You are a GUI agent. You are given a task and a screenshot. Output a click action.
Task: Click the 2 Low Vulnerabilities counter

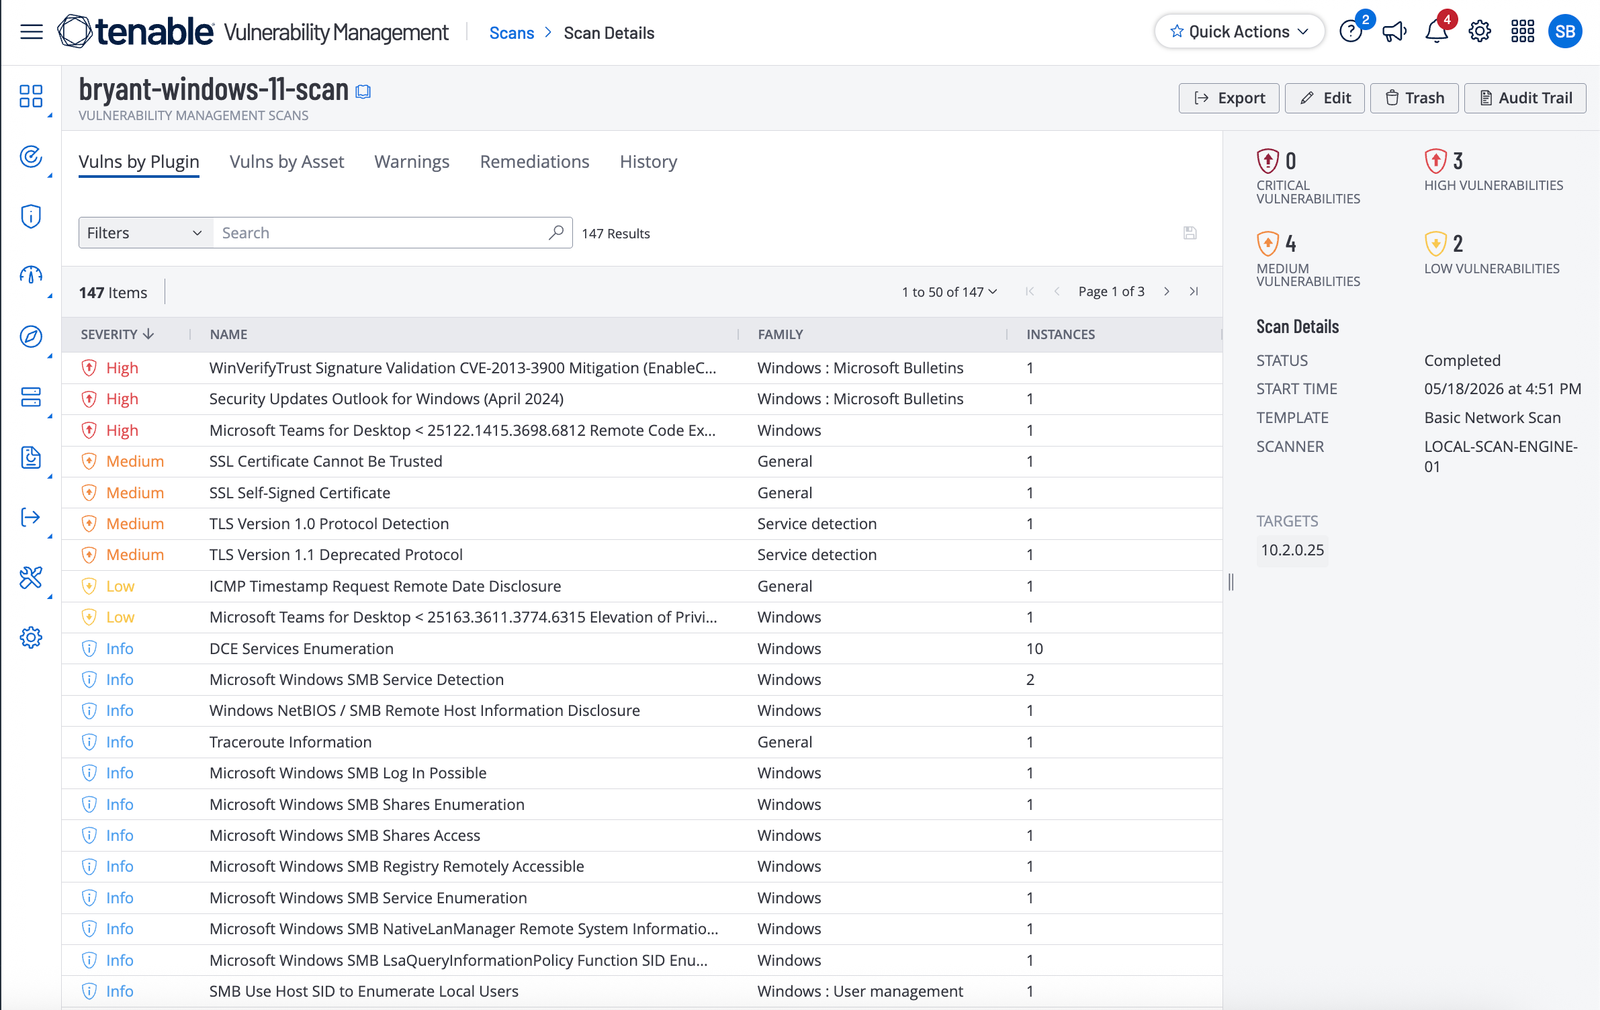1492,253
